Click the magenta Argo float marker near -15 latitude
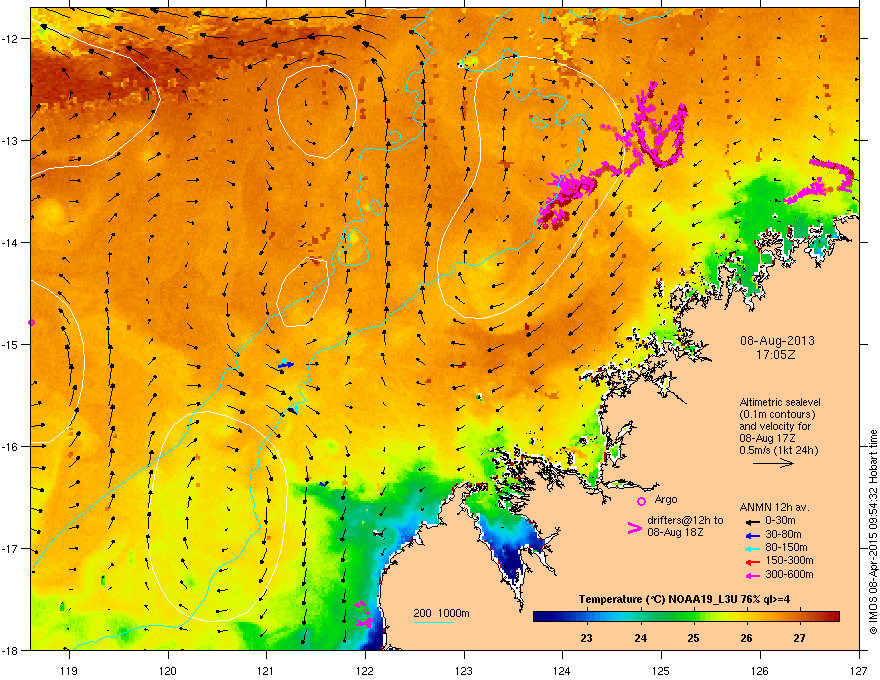This screenshot has height=680, width=880. click(x=31, y=323)
